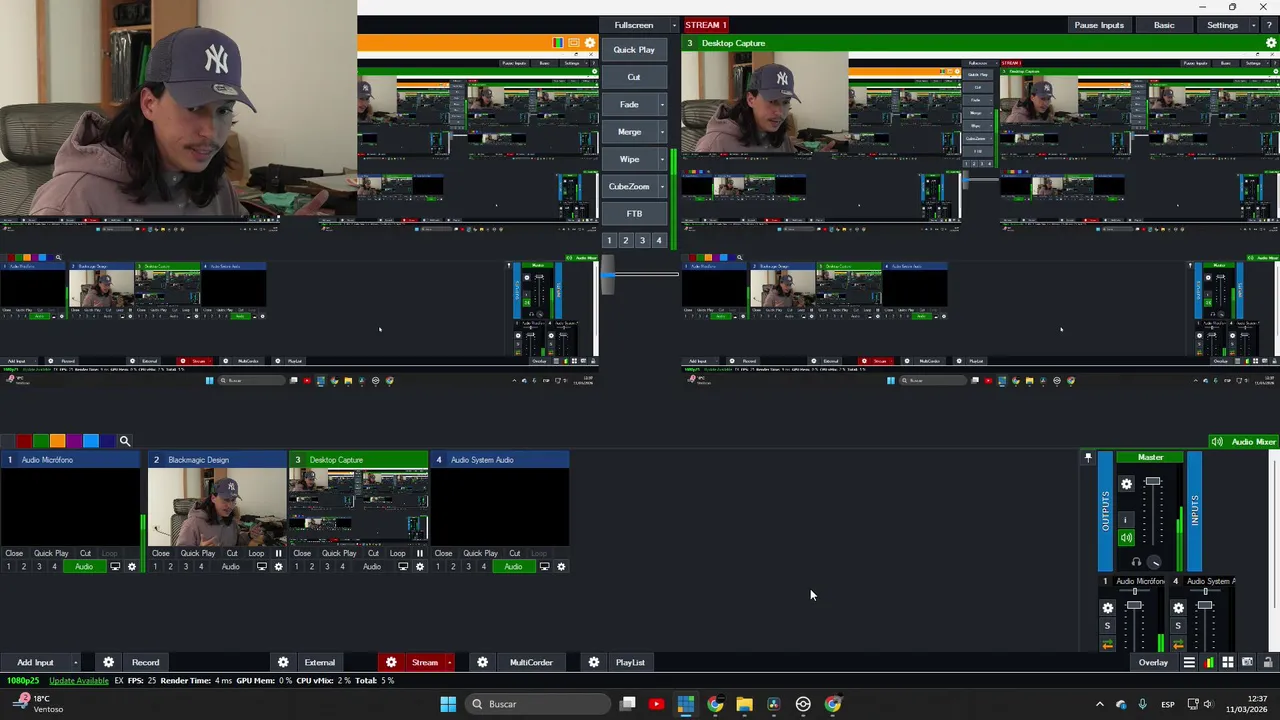Mute Master audio speaker toggle
The width and height of the screenshot is (1280, 720).
1126,538
